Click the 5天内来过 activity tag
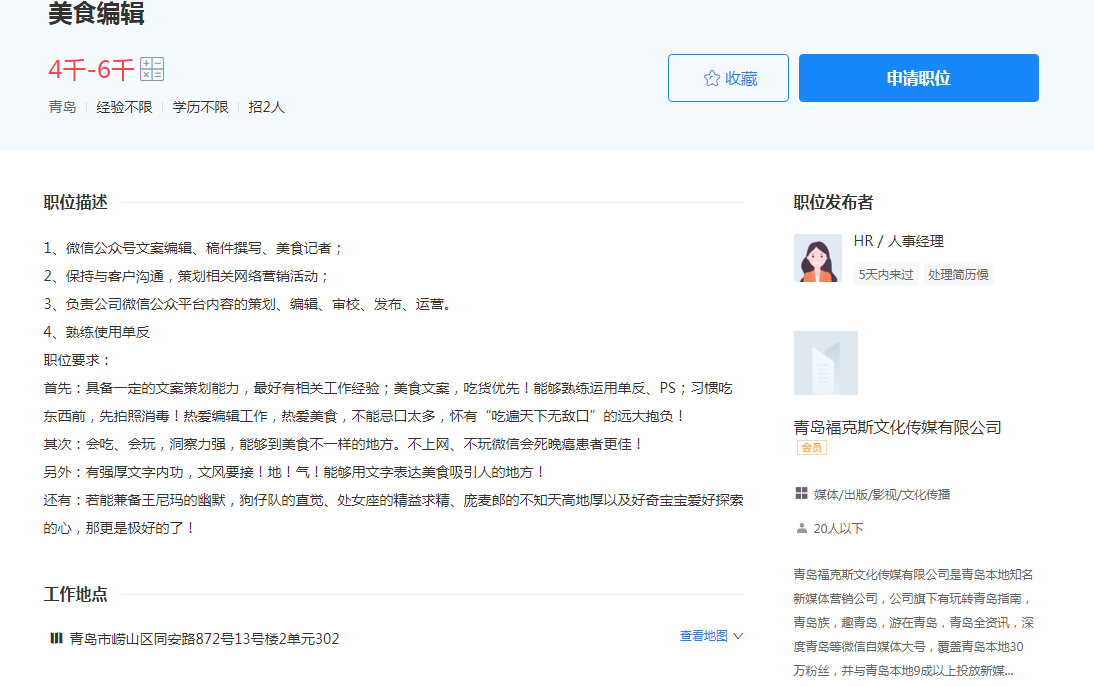Screen dimensions: 1094x686 click(886, 274)
